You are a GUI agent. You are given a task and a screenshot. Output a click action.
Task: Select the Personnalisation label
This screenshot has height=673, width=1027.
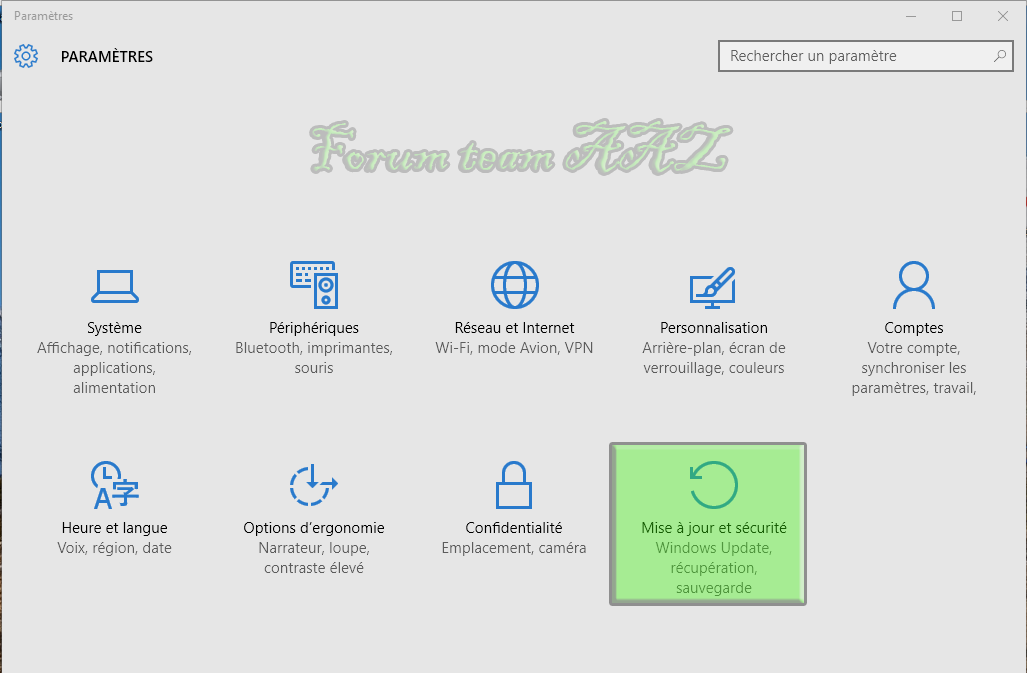(x=713, y=328)
